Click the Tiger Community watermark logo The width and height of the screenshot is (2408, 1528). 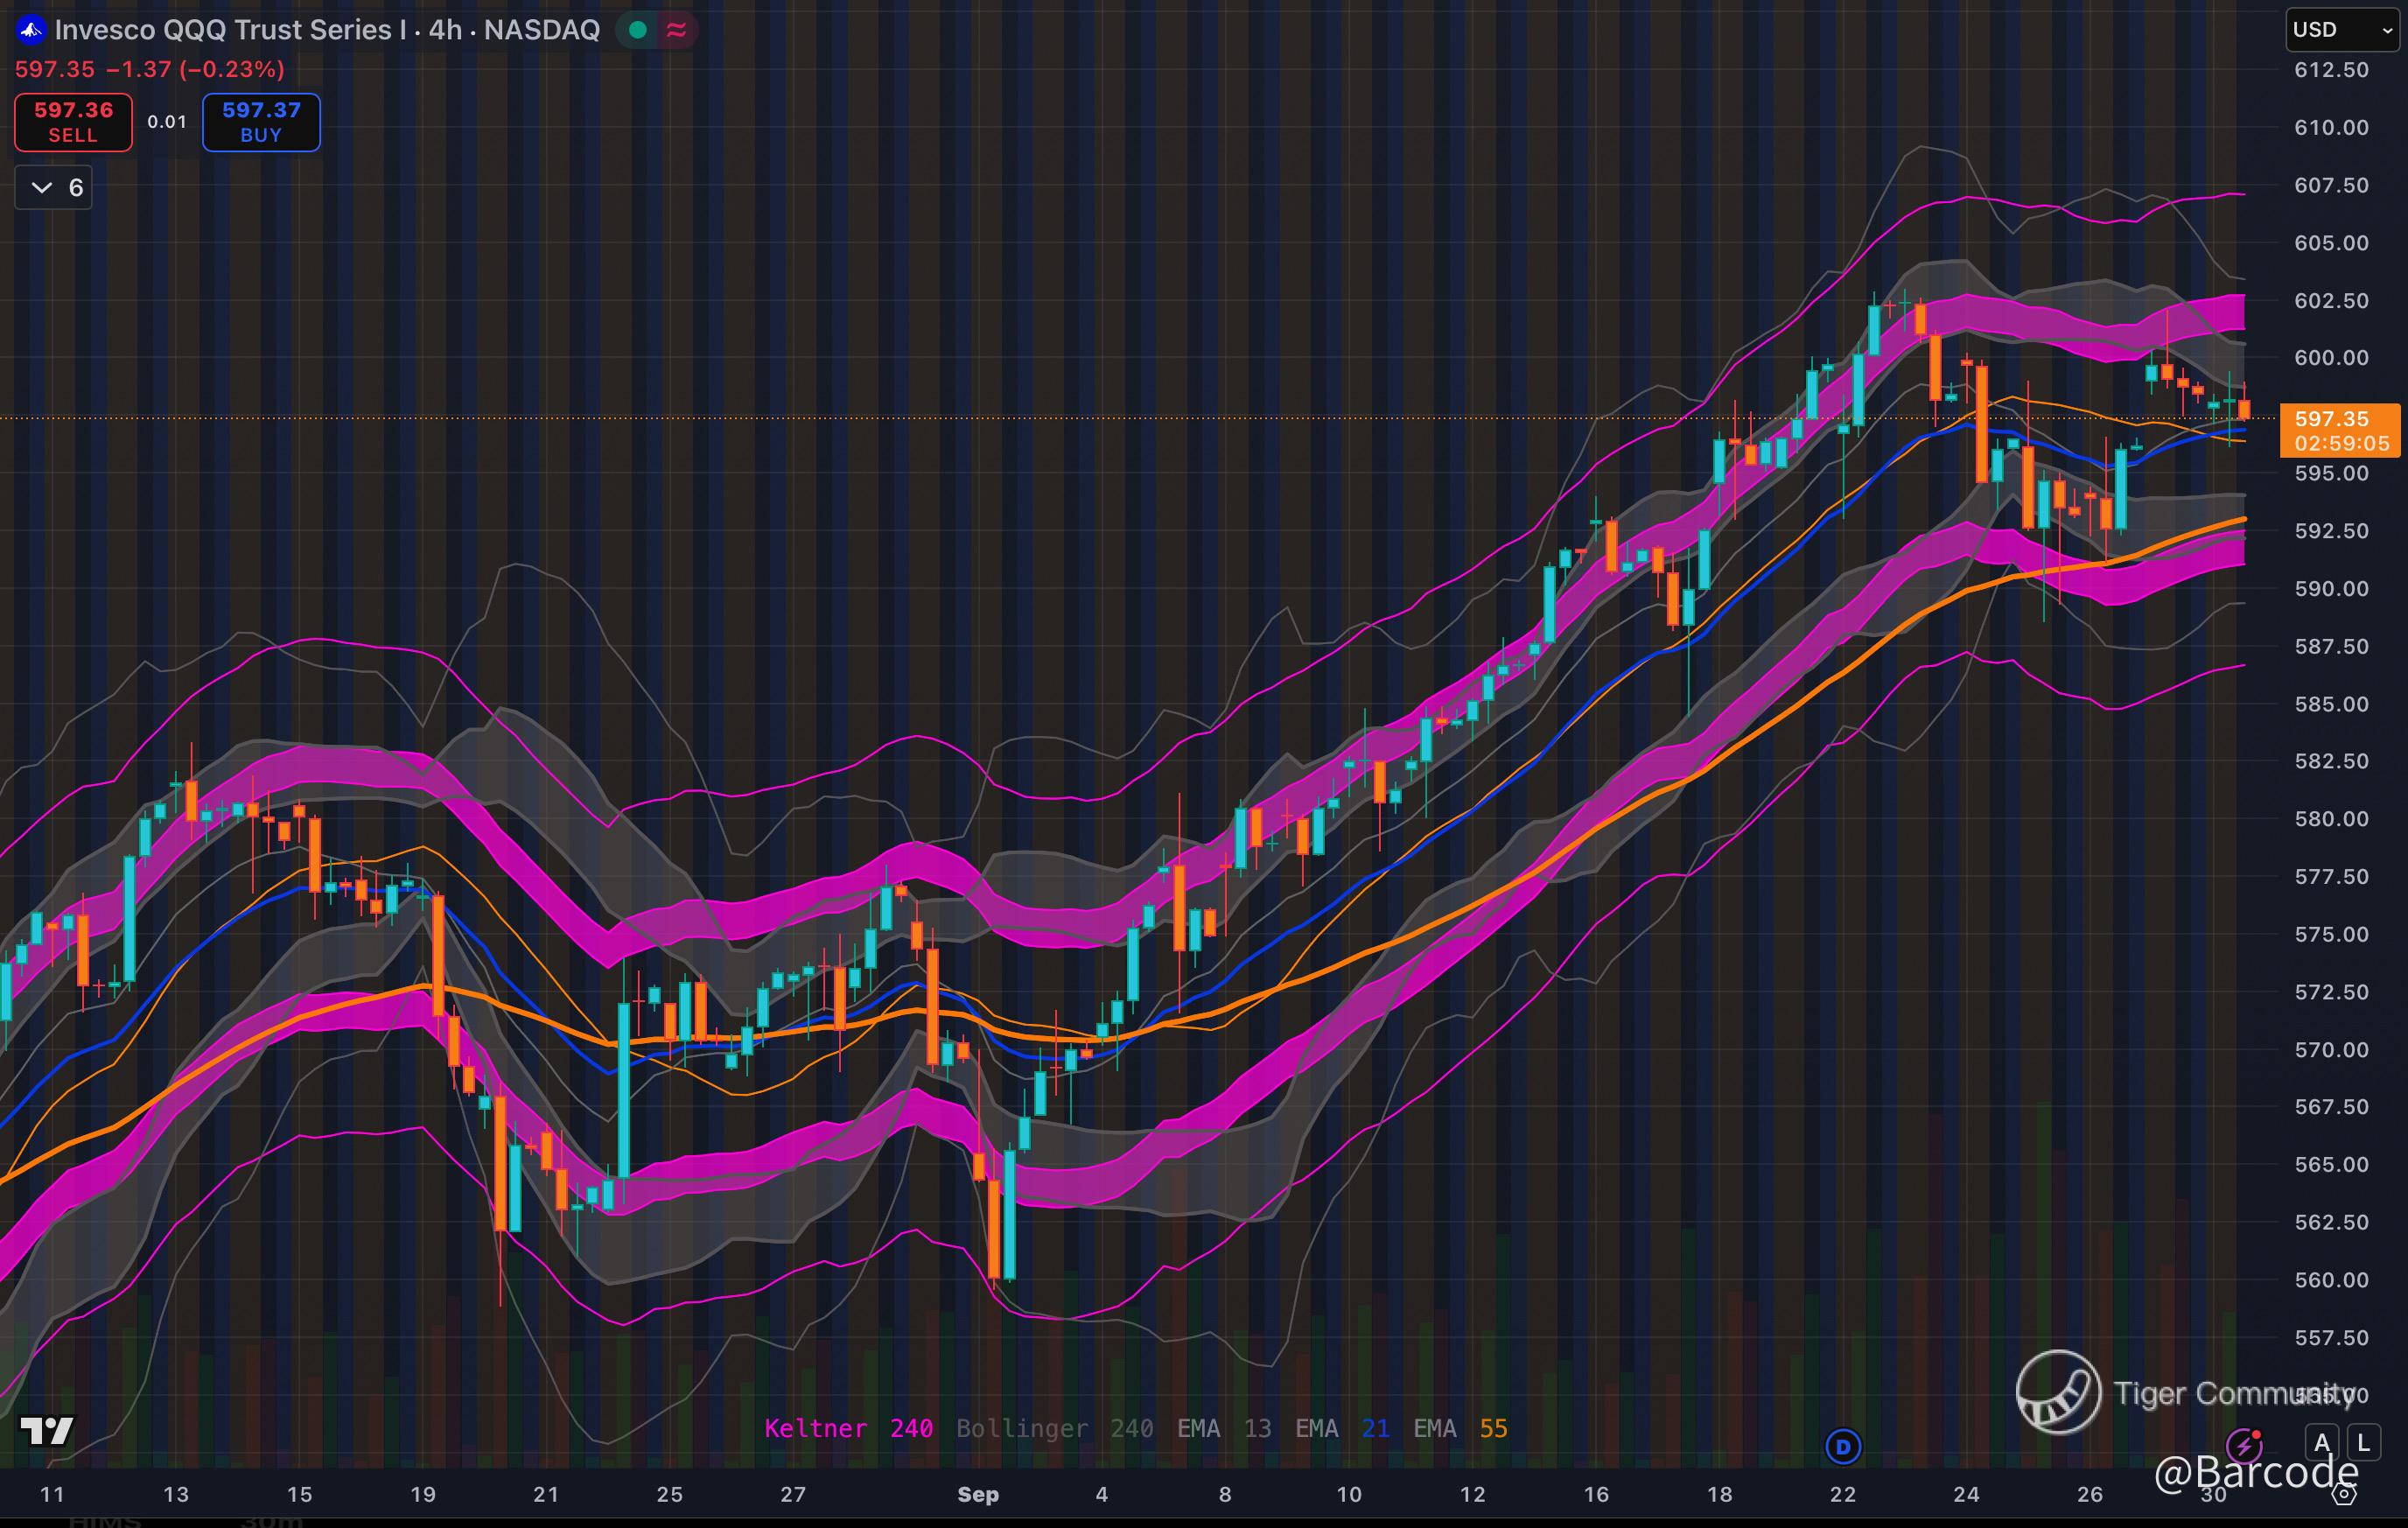coord(2058,1392)
